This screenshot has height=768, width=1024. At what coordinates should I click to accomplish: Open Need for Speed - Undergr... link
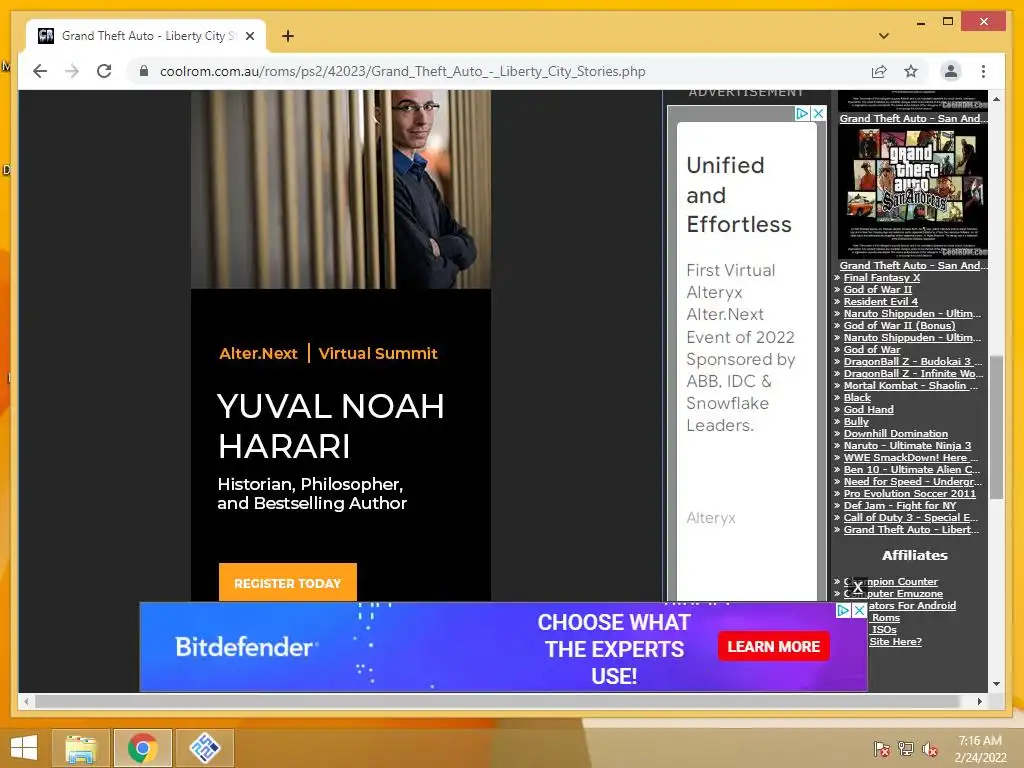pyautogui.click(x=912, y=481)
